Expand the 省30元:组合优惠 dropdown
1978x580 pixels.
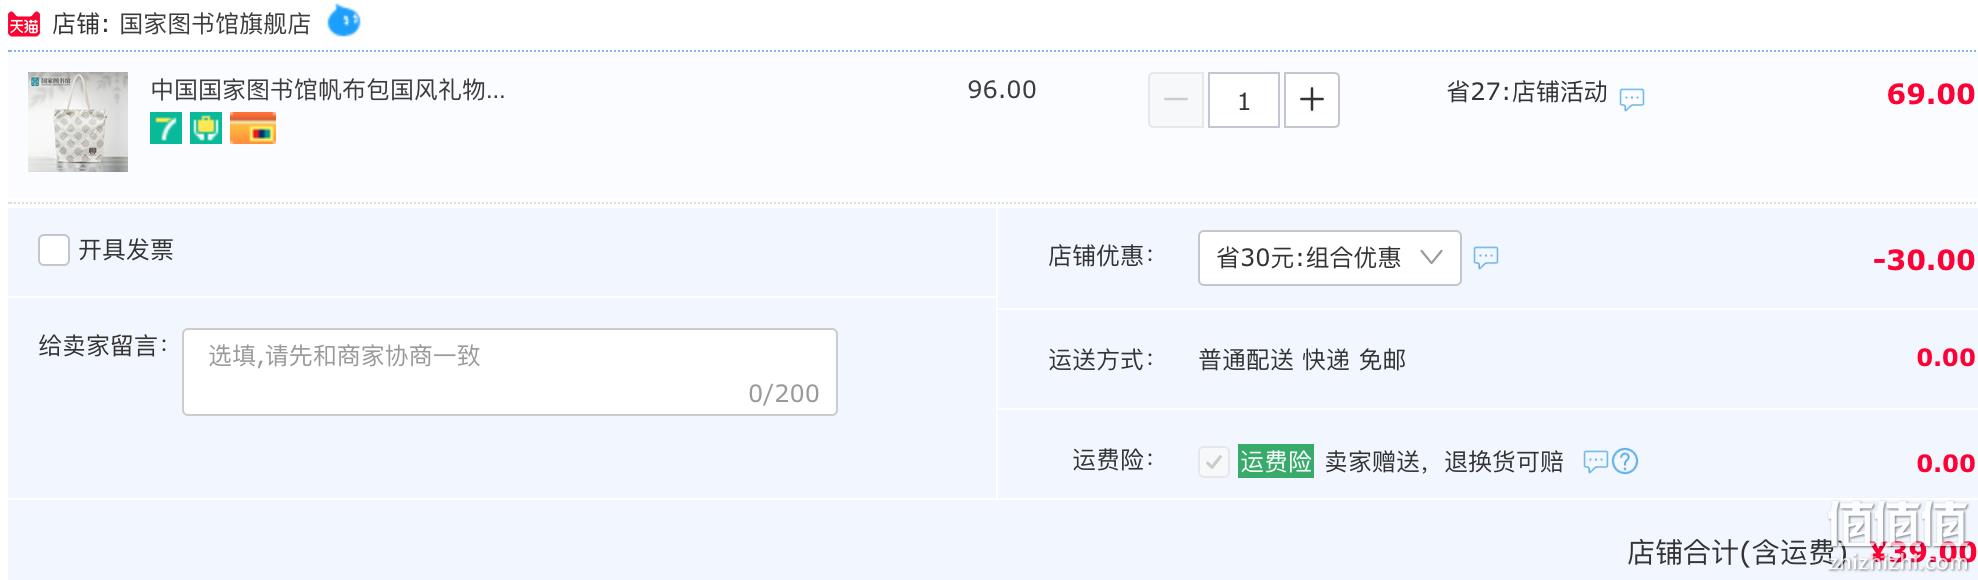(1330, 258)
